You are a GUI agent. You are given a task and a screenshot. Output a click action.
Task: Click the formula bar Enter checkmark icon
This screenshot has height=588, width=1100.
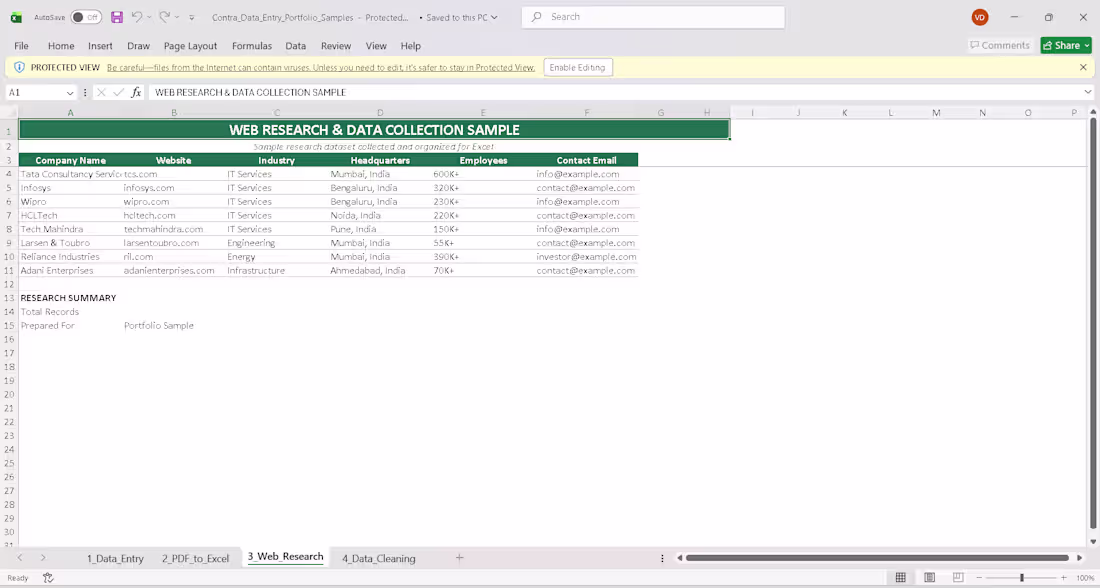[119, 93]
